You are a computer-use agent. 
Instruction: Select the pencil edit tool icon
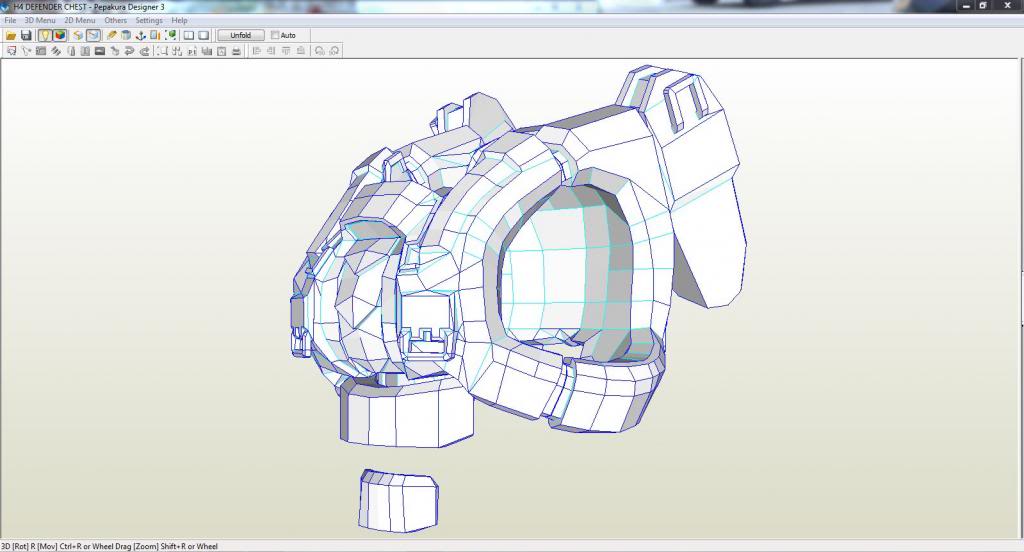(112, 35)
